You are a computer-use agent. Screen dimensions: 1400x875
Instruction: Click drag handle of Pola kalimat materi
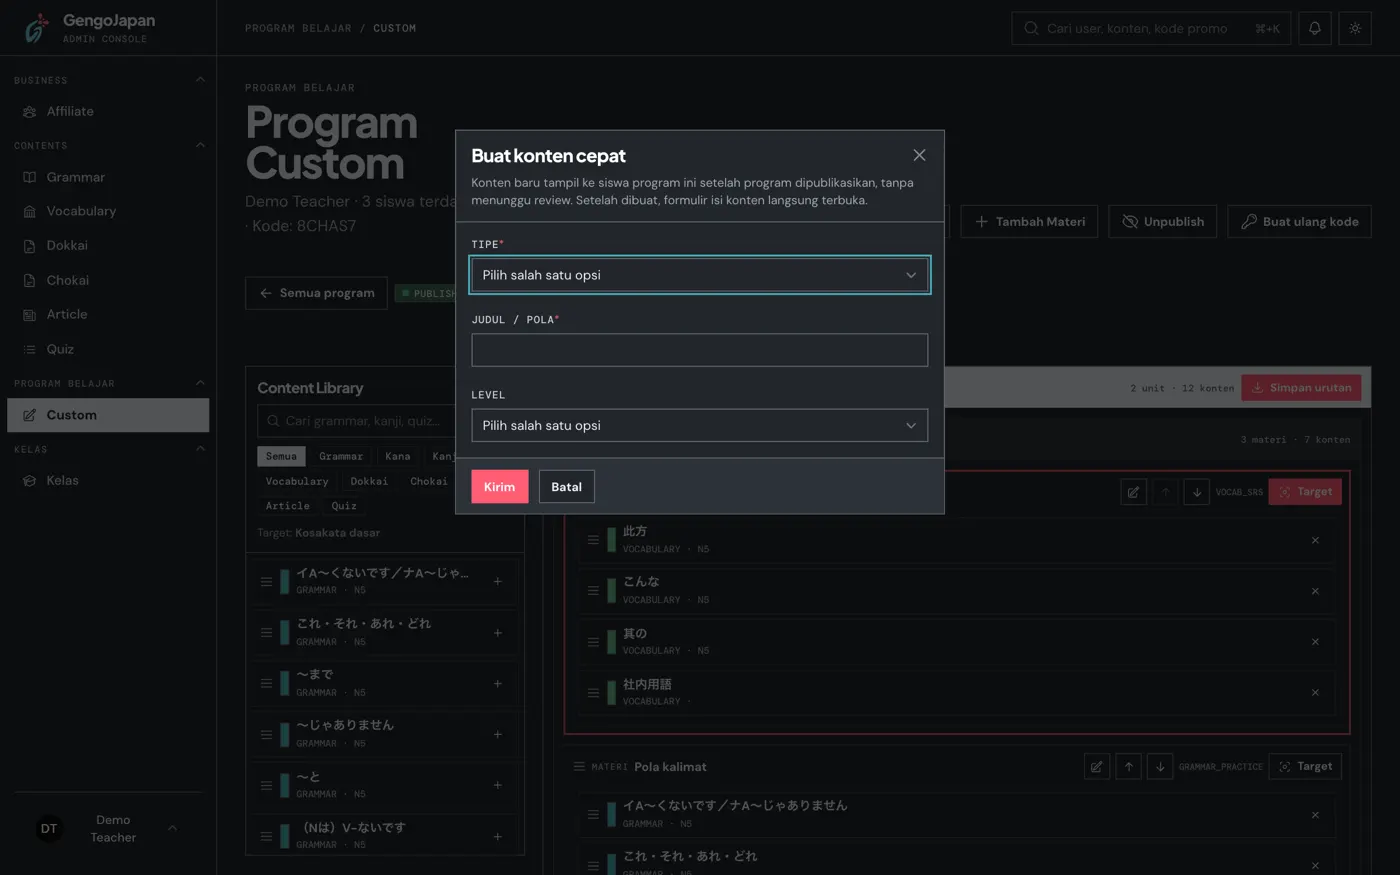[x=579, y=767]
